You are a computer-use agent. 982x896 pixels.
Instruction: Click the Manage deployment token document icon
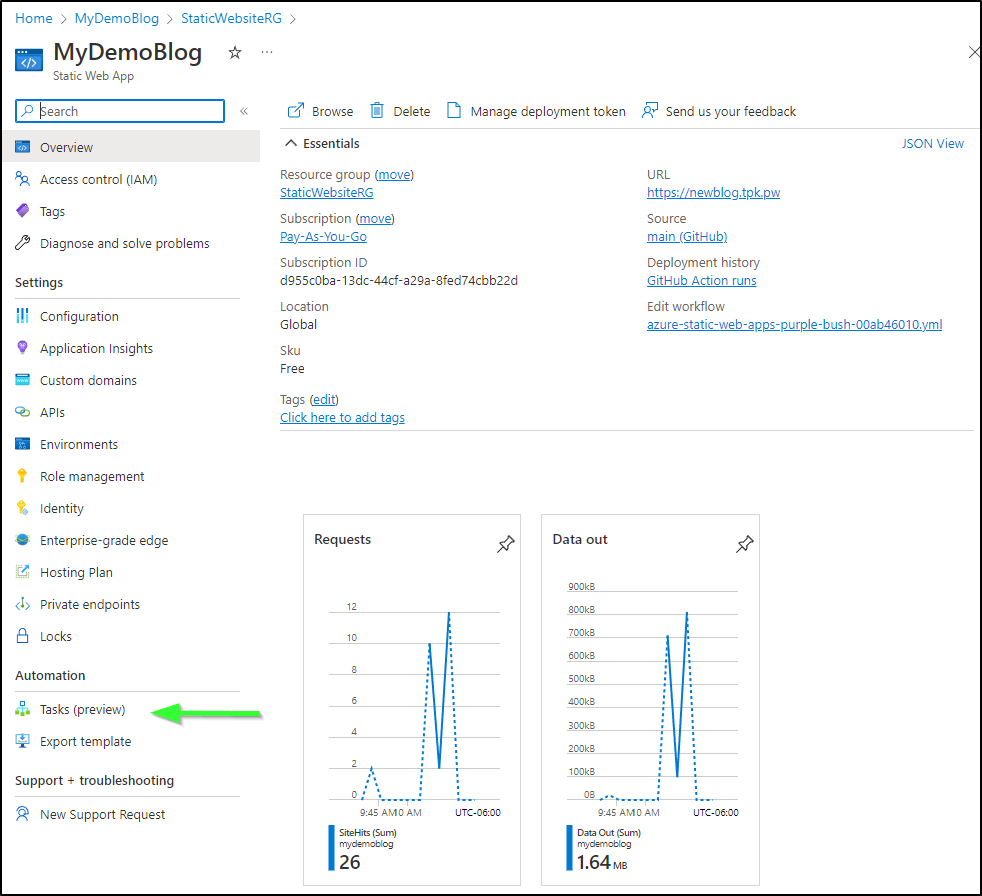[454, 111]
